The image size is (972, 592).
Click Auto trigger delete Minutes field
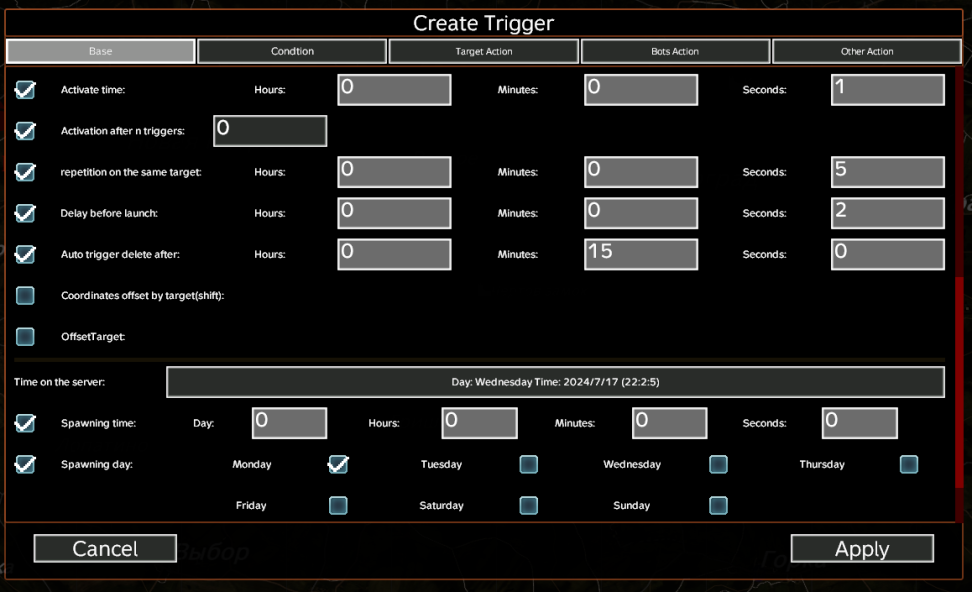[x=640, y=254]
